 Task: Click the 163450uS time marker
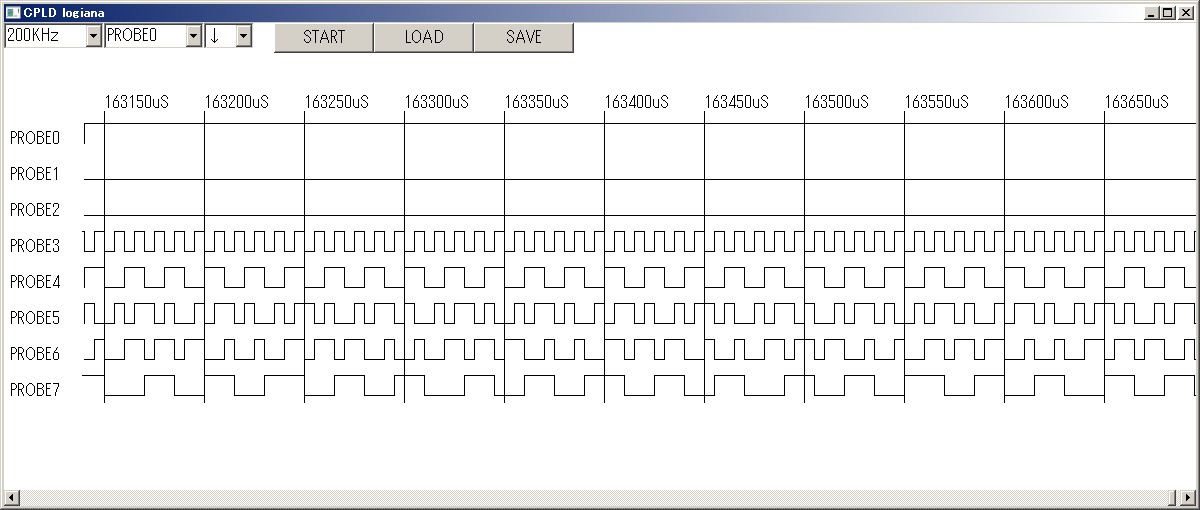(737, 102)
